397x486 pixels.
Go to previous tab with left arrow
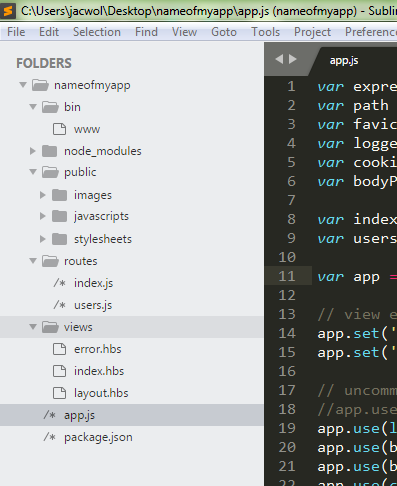click(279, 59)
